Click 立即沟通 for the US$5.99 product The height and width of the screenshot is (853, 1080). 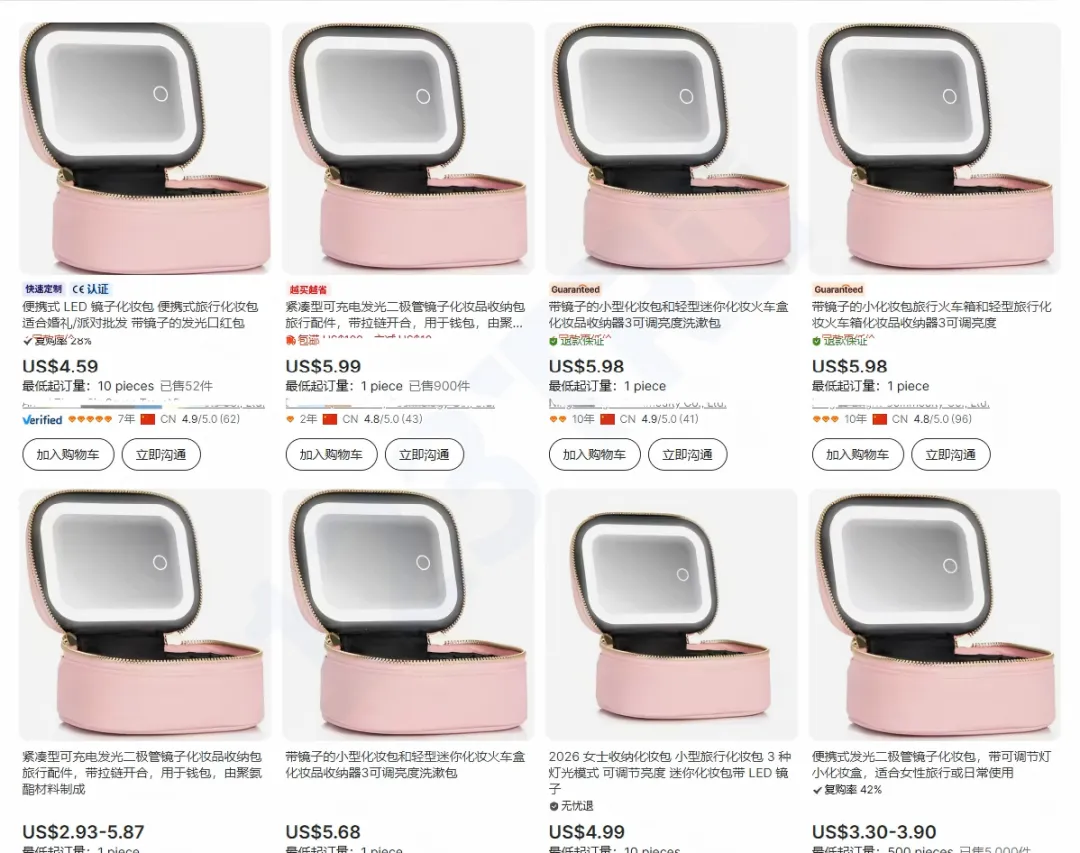pyautogui.click(x=424, y=455)
